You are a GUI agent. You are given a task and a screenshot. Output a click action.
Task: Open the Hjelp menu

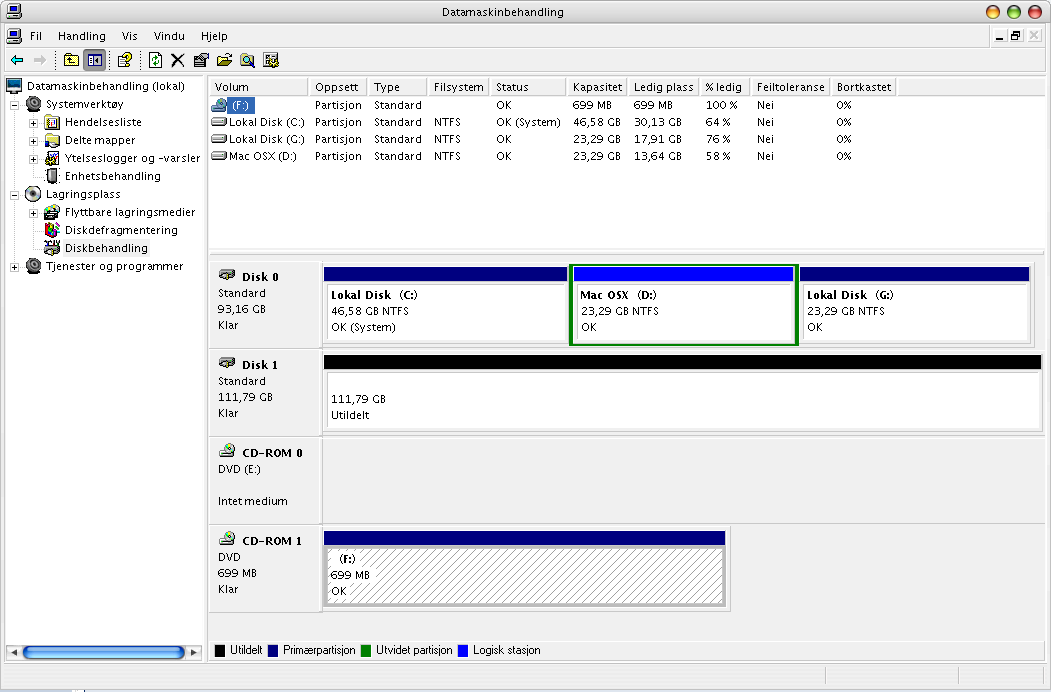pyautogui.click(x=214, y=36)
